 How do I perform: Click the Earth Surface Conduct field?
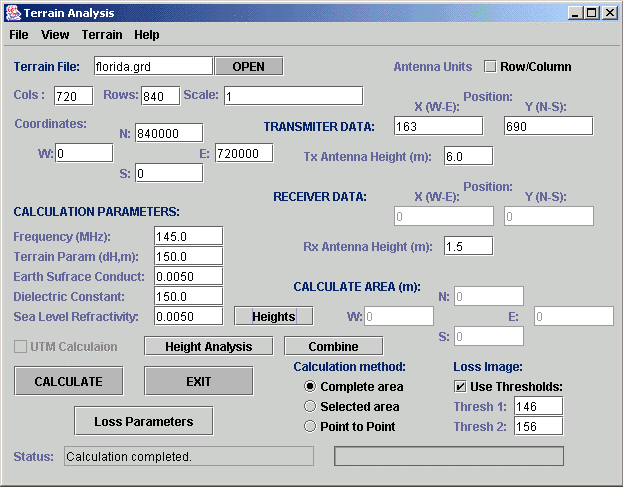pos(188,276)
